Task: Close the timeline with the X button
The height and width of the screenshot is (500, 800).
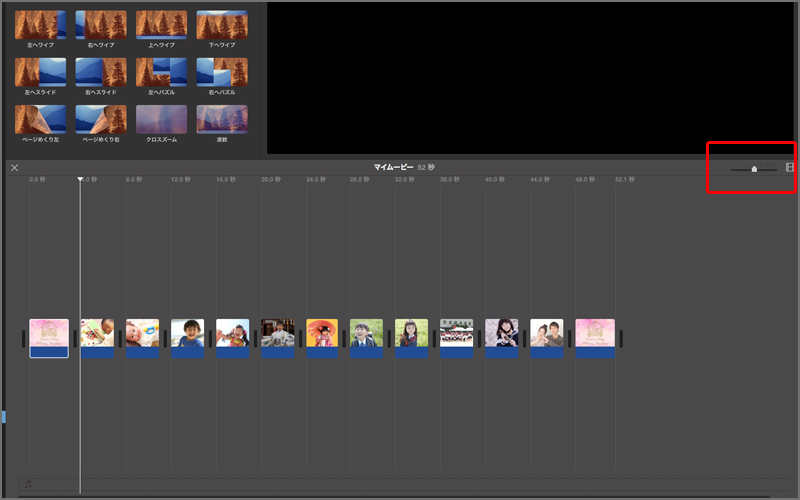Action: coord(14,167)
